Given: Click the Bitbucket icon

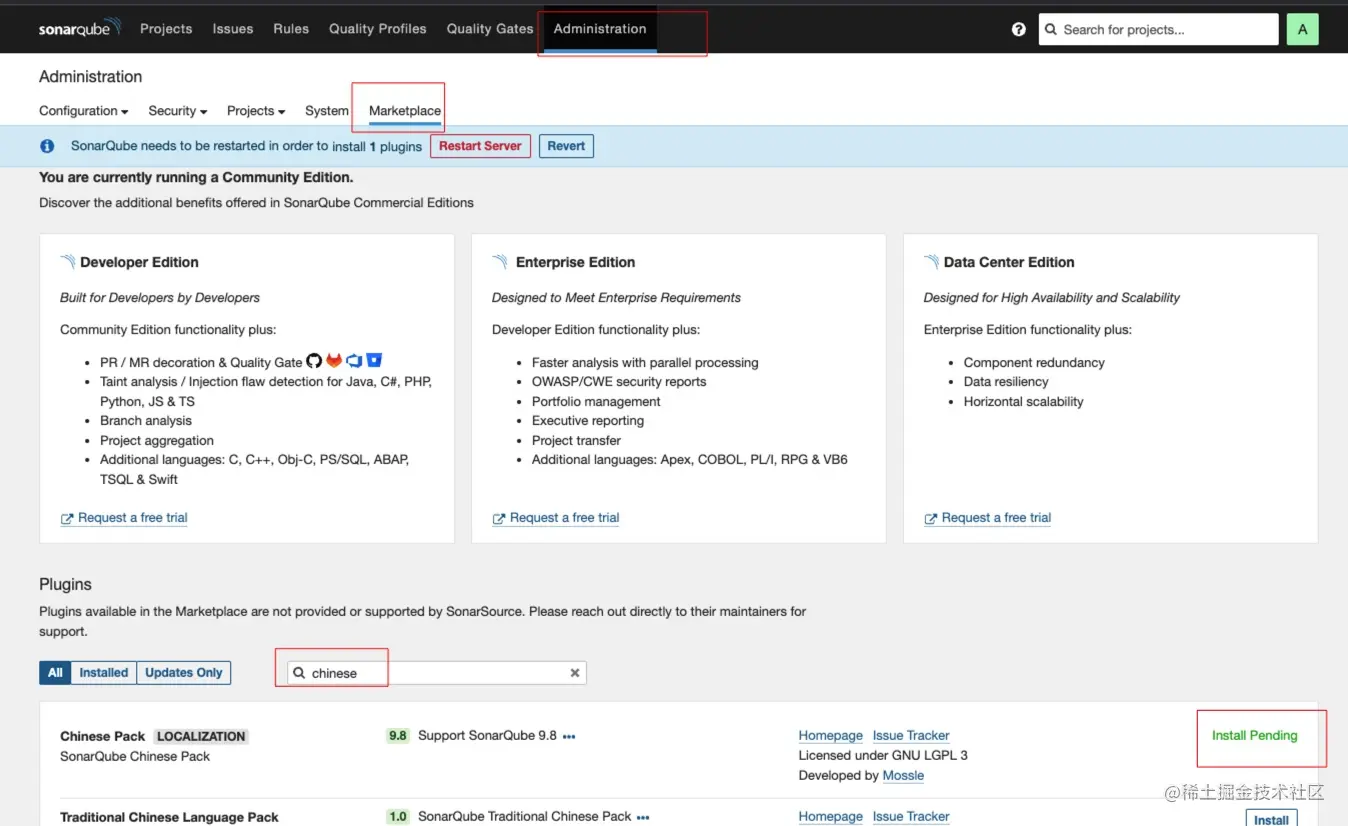Looking at the screenshot, I should (374, 361).
